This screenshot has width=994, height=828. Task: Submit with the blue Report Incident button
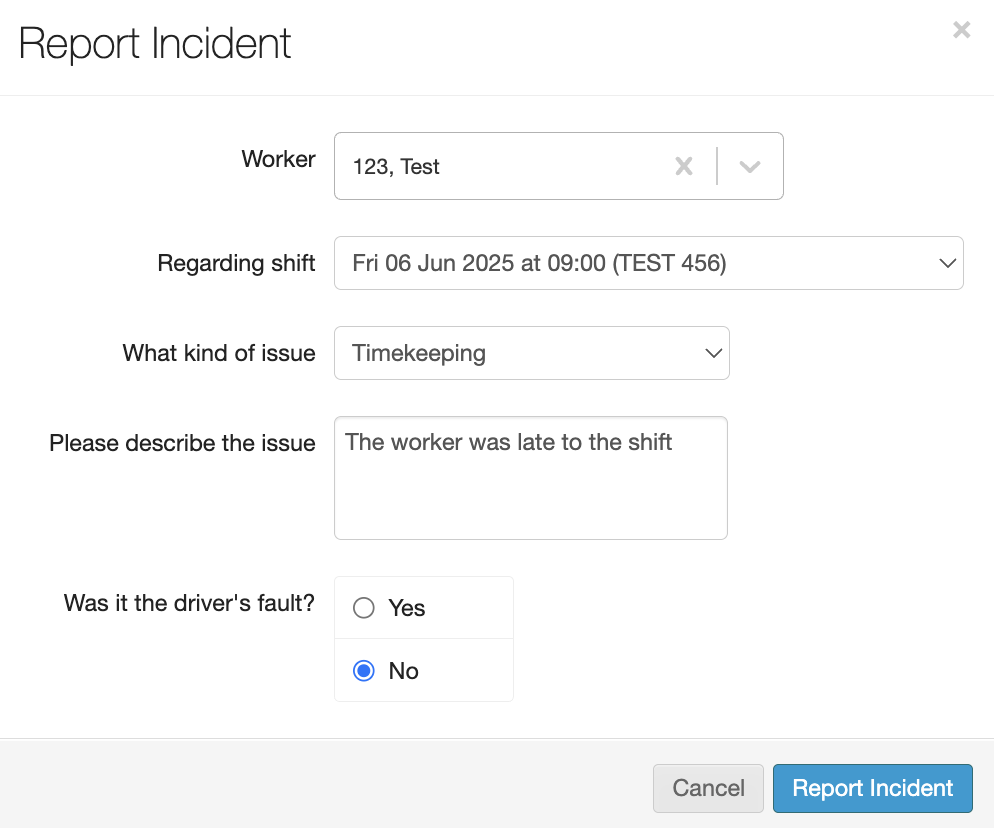pyautogui.click(x=872, y=788)
